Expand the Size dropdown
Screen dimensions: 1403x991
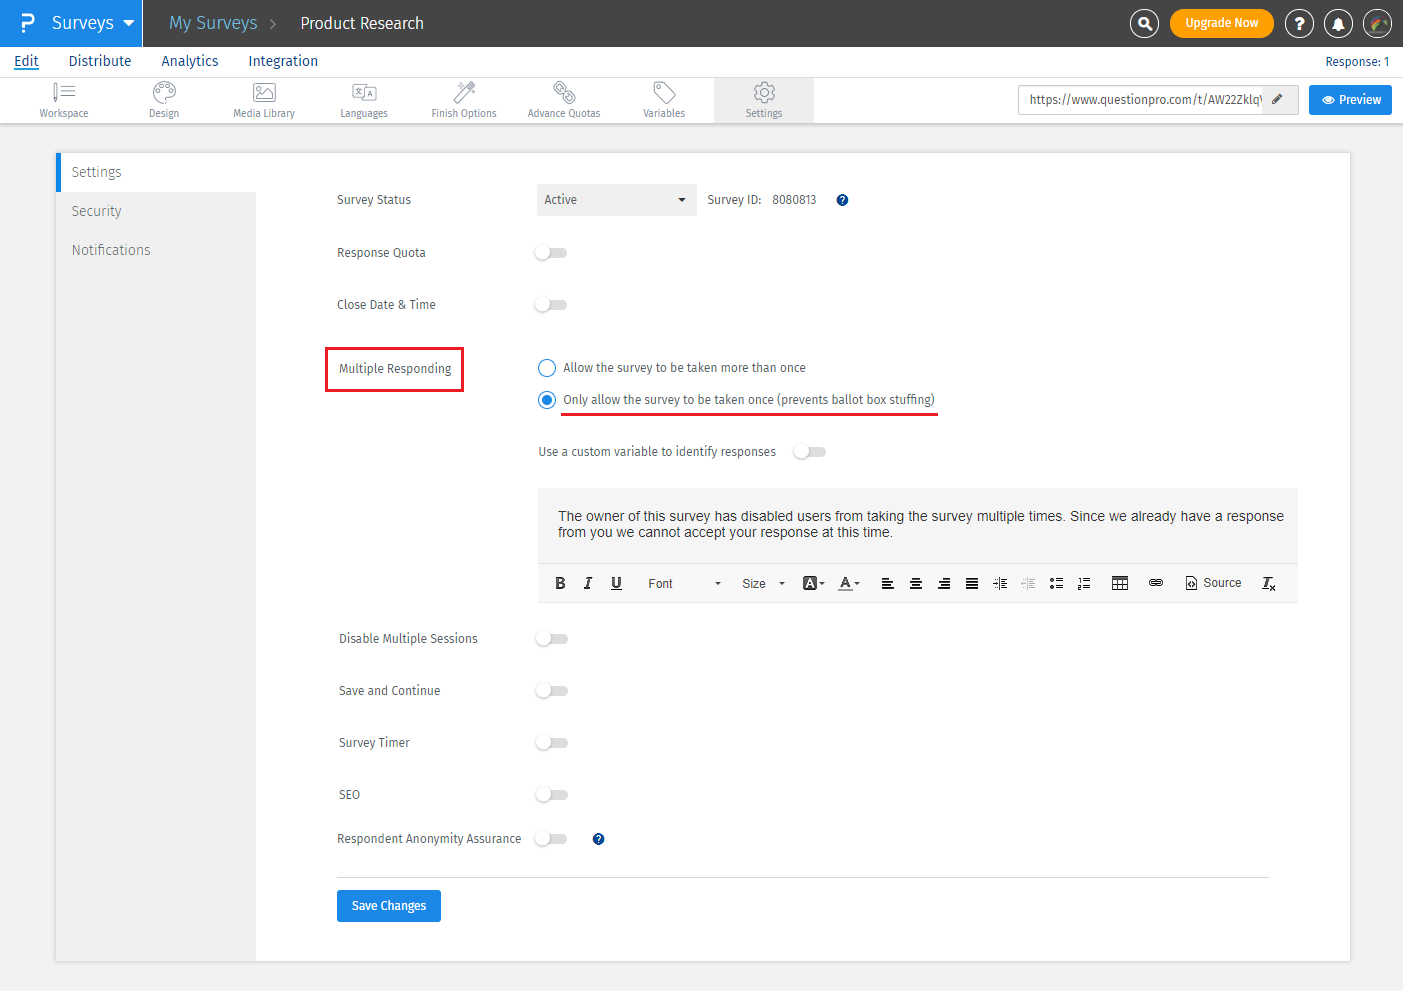[x=763, y=583]
